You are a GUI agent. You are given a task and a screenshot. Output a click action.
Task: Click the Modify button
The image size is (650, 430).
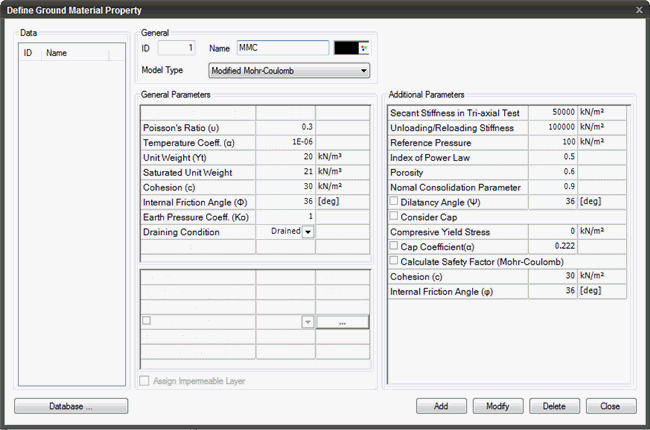(498, 406)
